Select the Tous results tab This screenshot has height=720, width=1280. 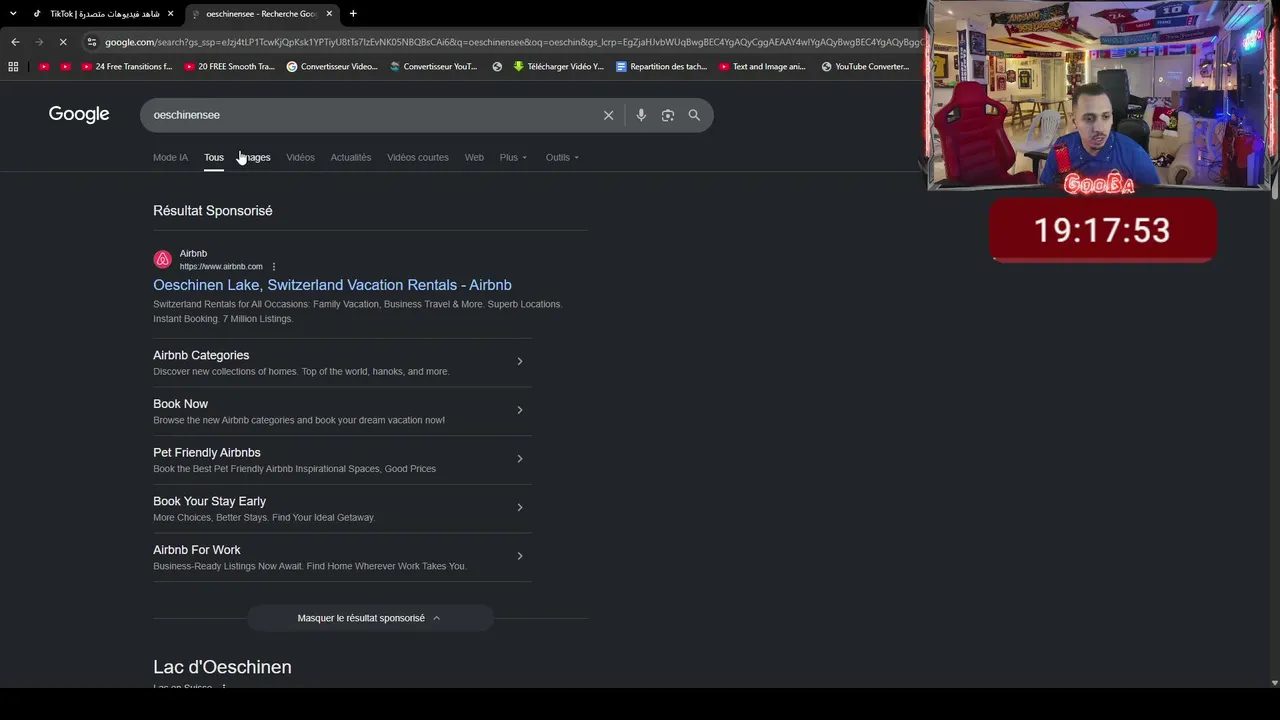(x=214, y=157)
